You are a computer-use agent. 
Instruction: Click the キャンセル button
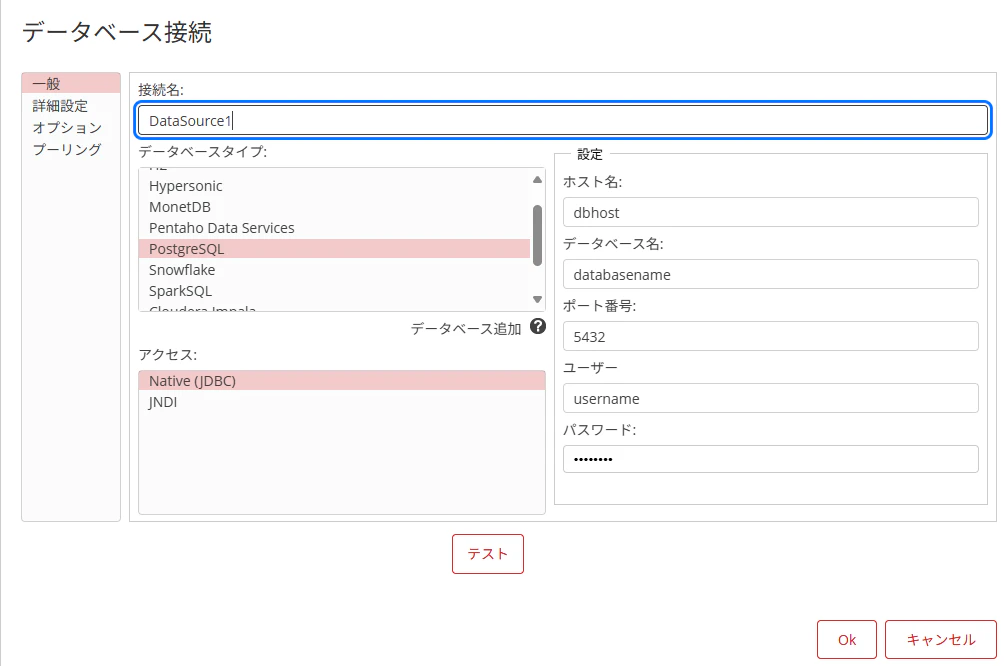pyautogui.click(x=941, y=640)
